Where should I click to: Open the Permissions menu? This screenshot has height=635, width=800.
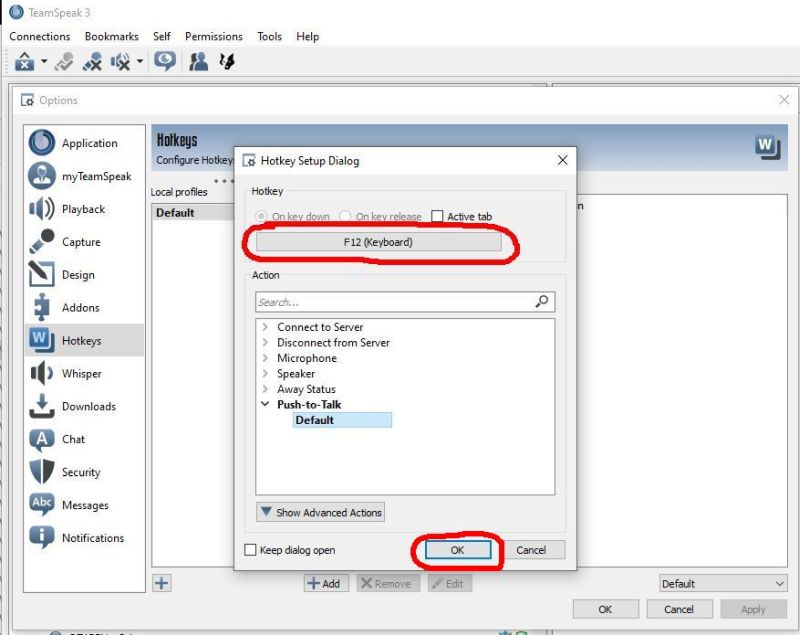tap(214, 37)
